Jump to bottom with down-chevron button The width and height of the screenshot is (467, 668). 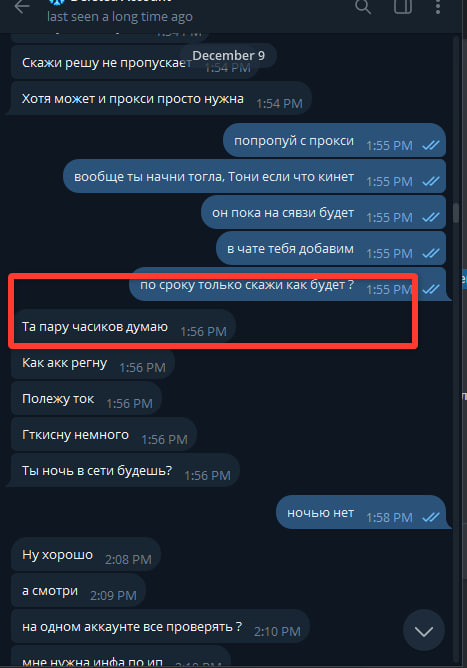coord(424,631)
